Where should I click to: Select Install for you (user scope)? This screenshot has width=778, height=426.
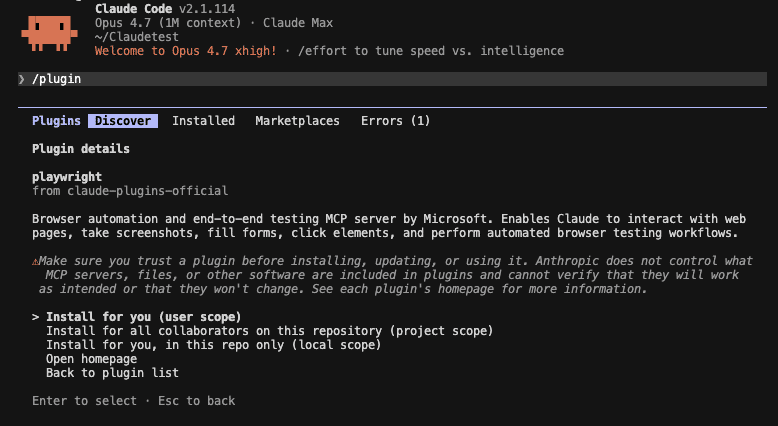(143, 317)
